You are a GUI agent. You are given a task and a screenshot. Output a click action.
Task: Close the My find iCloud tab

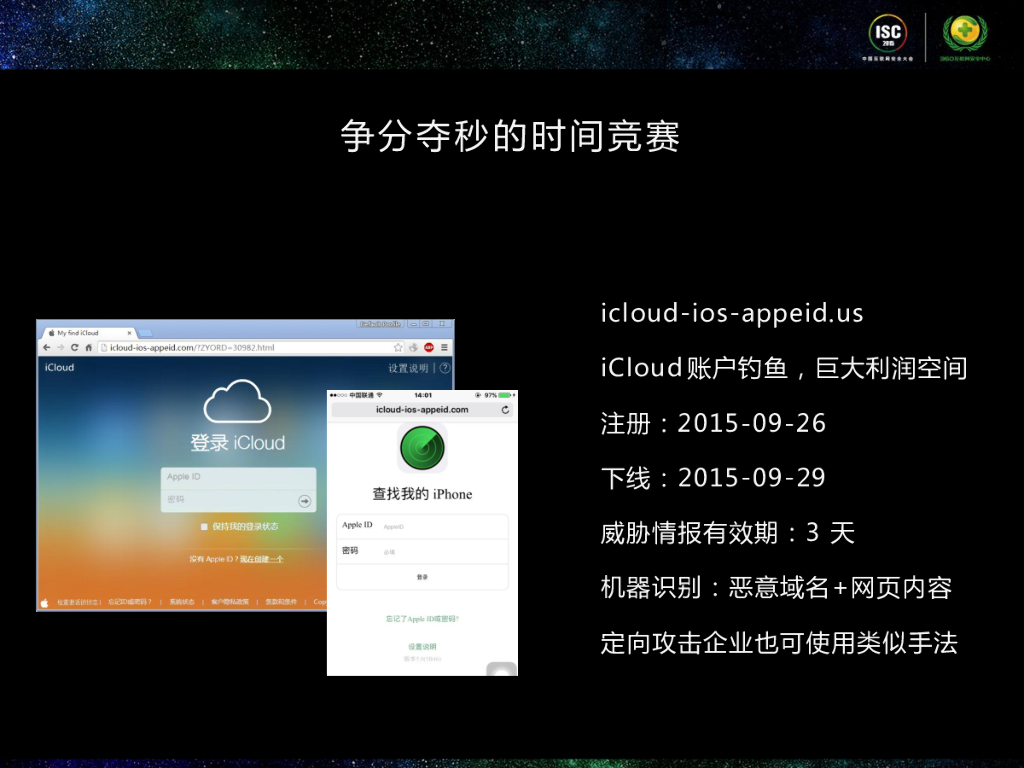point(129,333)
